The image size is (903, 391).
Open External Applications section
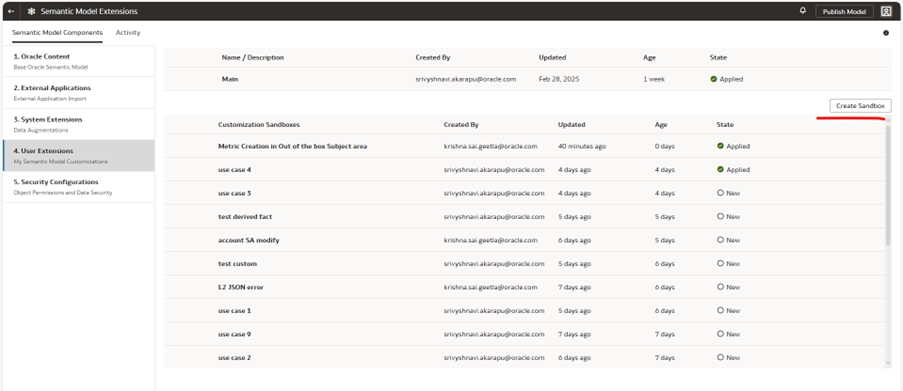pyautogui.click(x=78, y=93)
